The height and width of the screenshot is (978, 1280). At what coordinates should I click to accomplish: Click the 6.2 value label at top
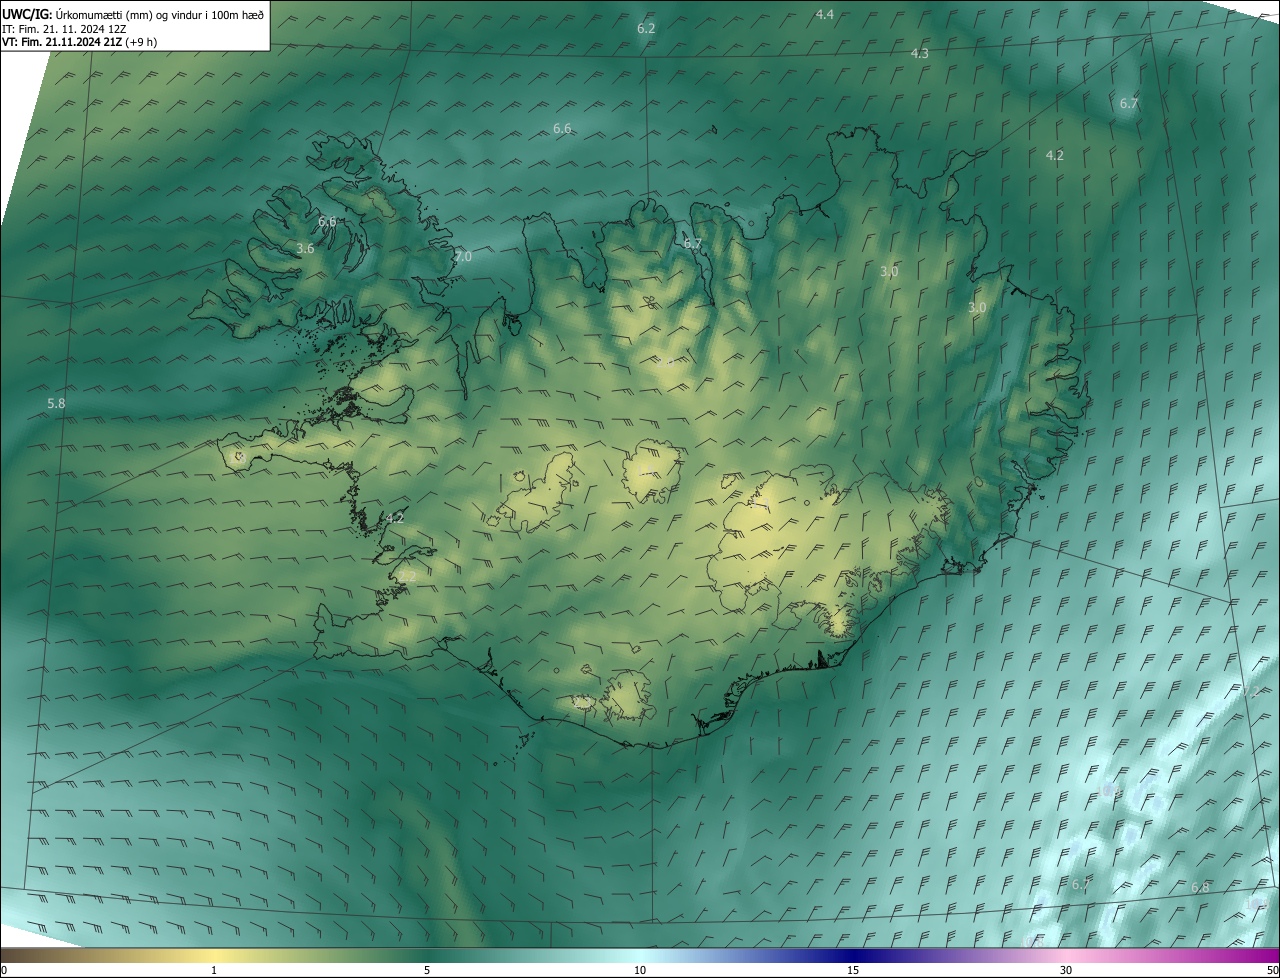(x=646, y=28)
